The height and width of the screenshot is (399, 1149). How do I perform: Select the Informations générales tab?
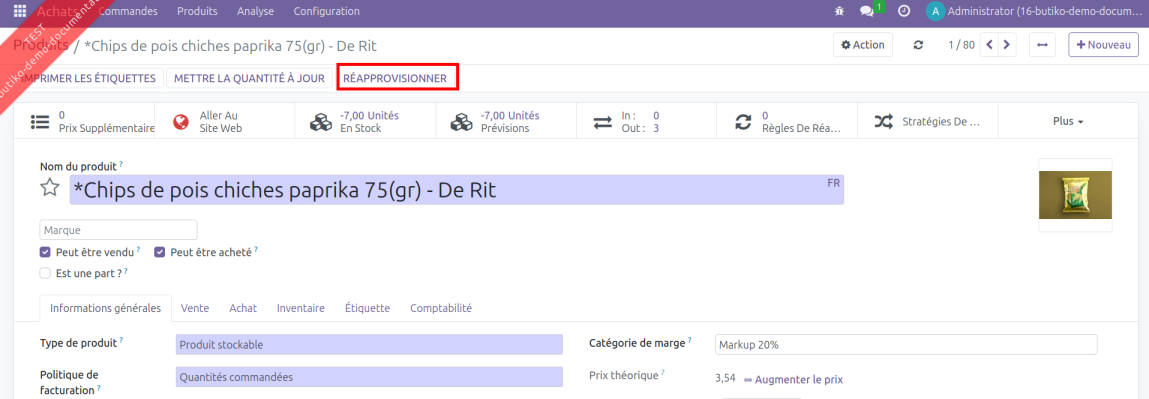pos(106,308)
